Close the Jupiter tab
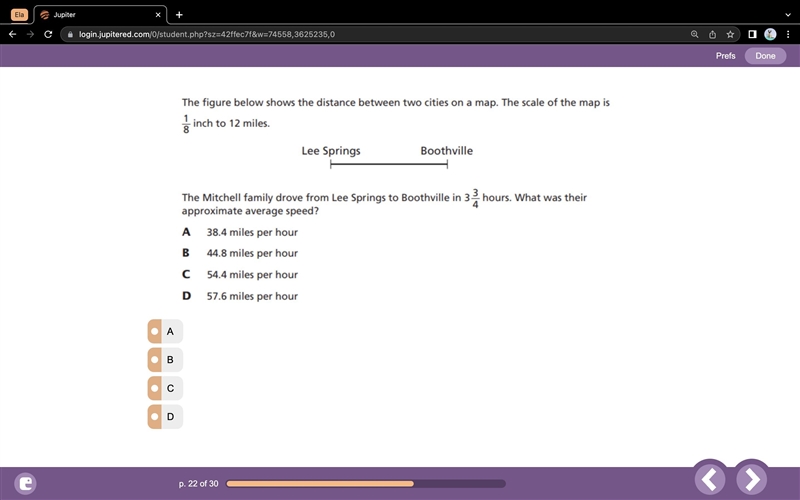Image resolution: width=800 pixels, height=500 pixels. (x=158, y=15)
